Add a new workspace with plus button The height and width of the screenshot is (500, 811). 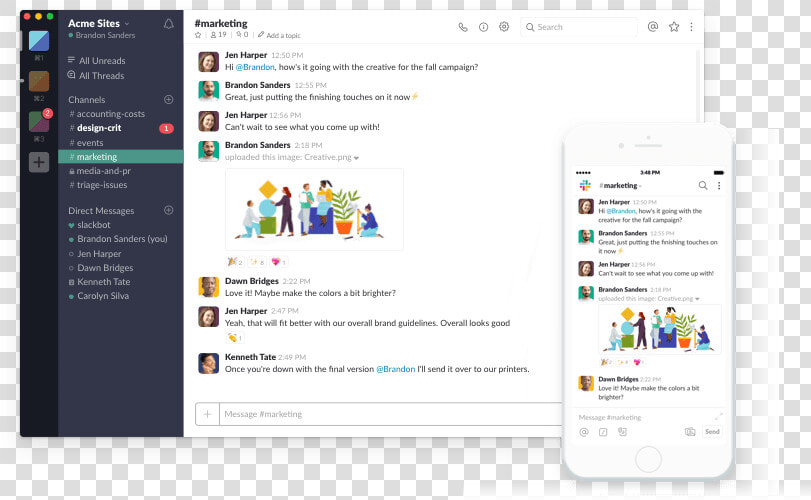coord(39,162)
